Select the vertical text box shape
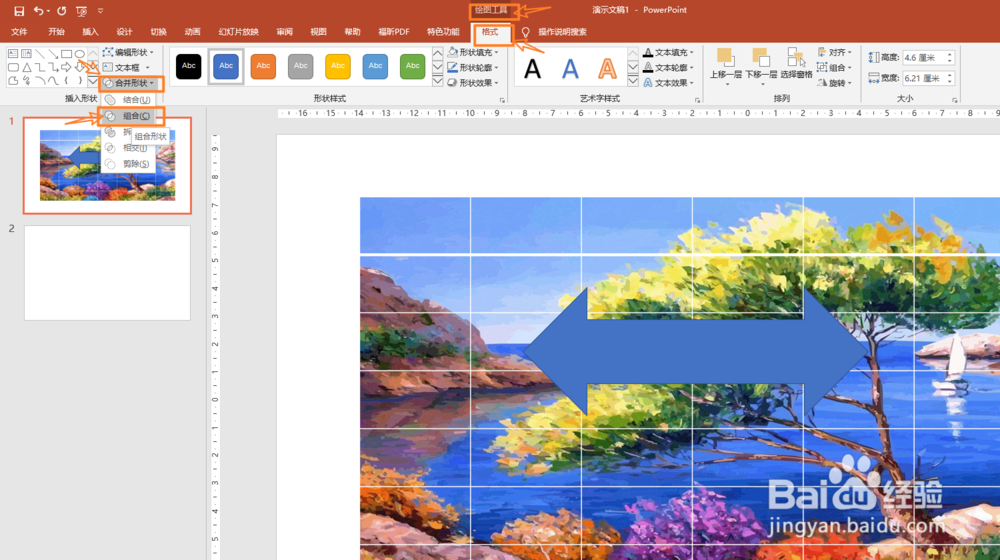 (x=26, y=54)
